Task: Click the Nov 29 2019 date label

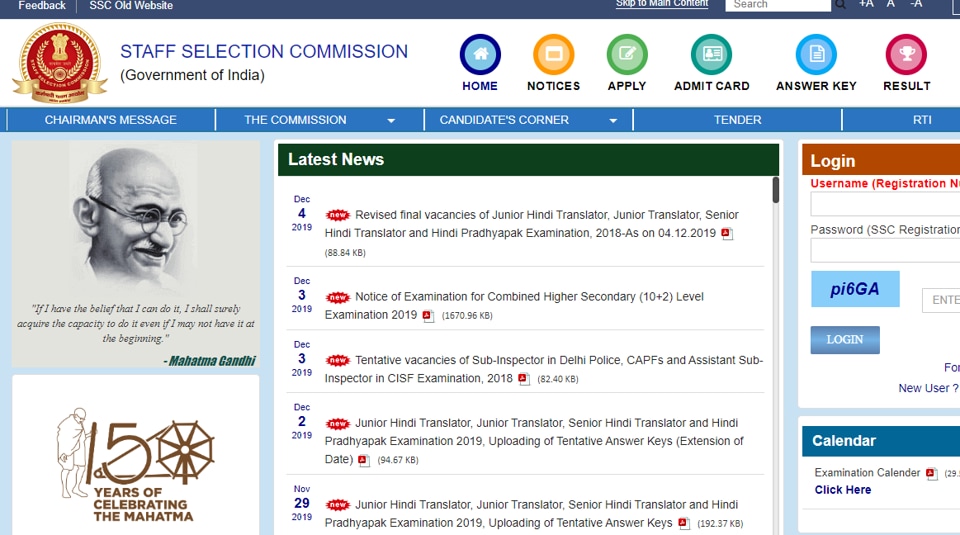Action: click(302, 503)
